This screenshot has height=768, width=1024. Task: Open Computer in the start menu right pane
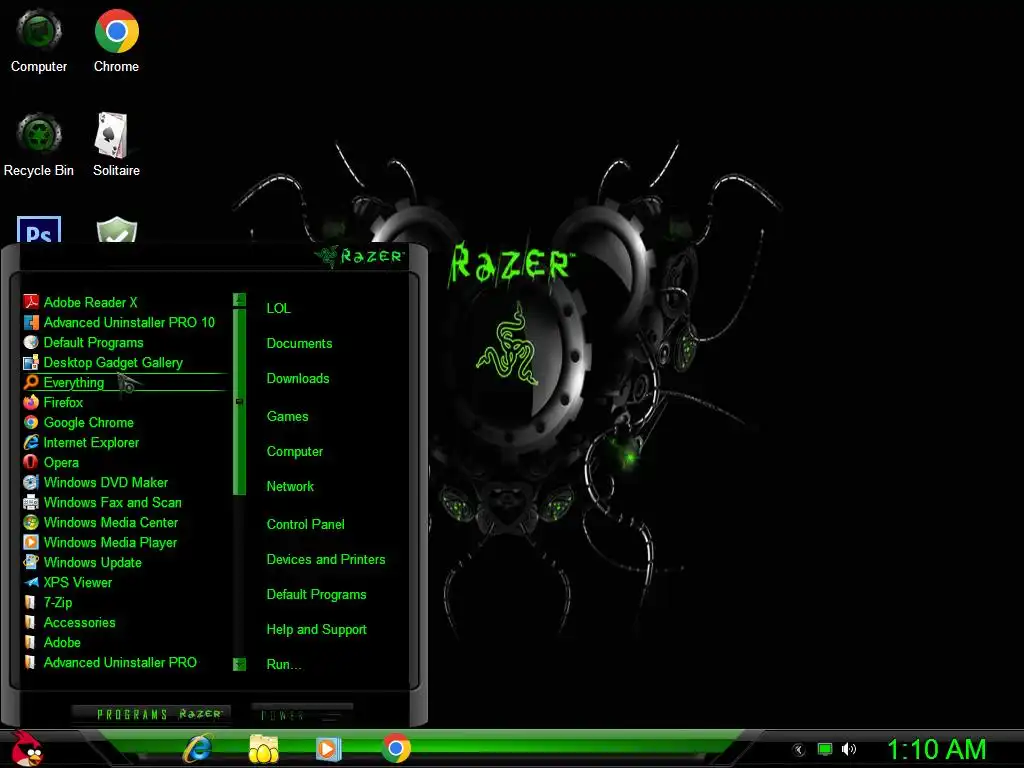point(295,452)
